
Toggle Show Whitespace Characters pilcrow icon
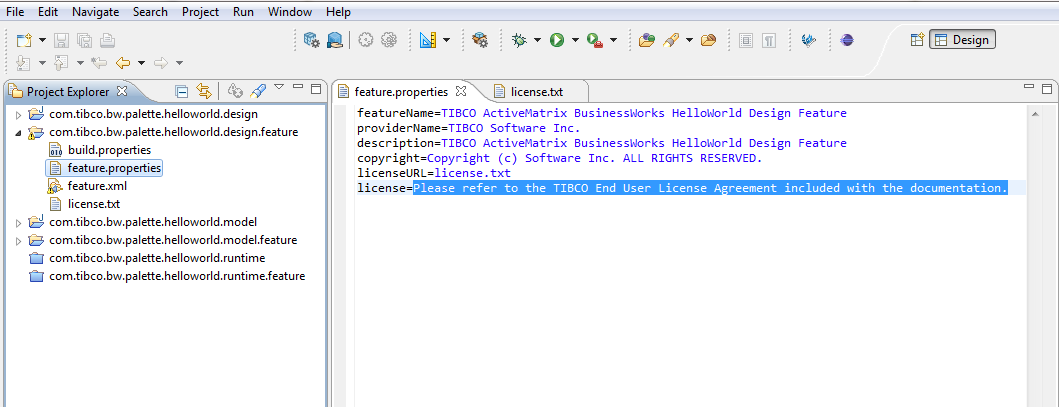(769, 40)
